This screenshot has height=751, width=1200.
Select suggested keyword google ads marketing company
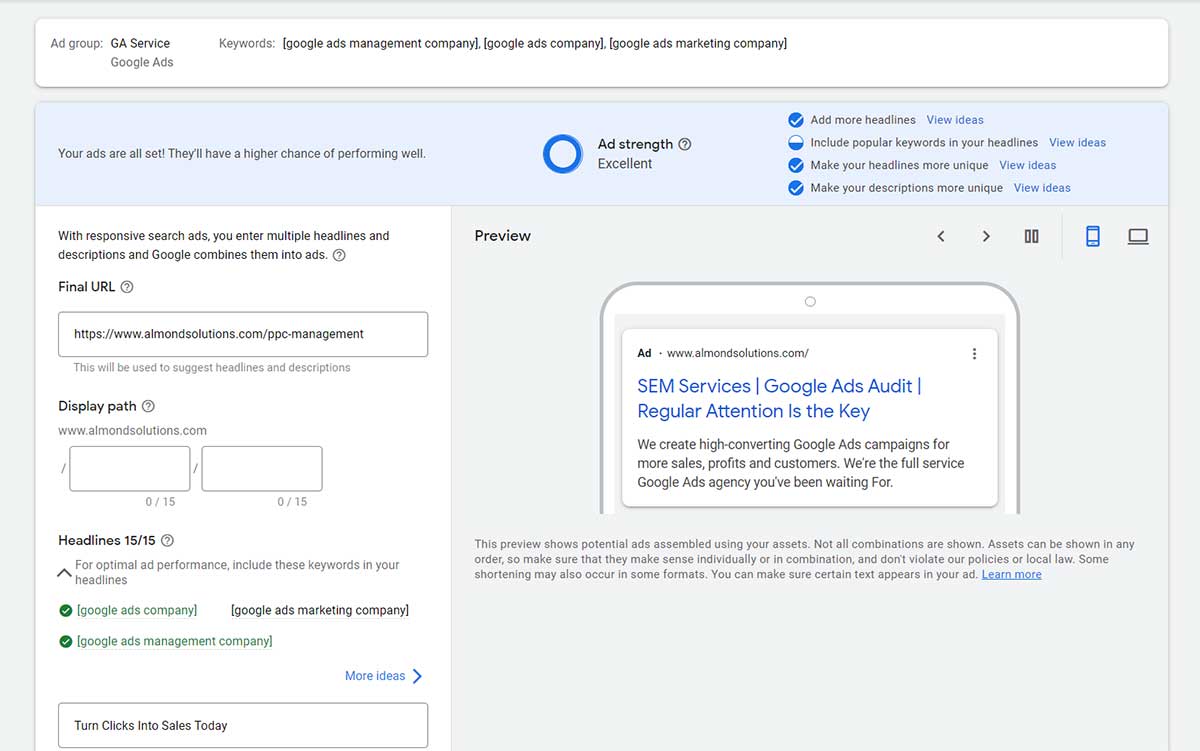coord(320,610)
